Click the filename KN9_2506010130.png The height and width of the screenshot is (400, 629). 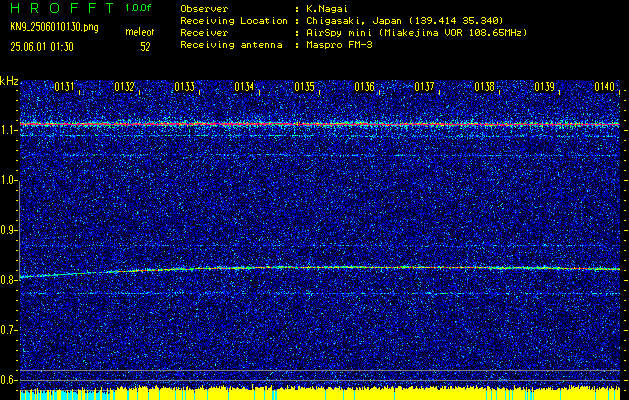click(x=54, y=28)
